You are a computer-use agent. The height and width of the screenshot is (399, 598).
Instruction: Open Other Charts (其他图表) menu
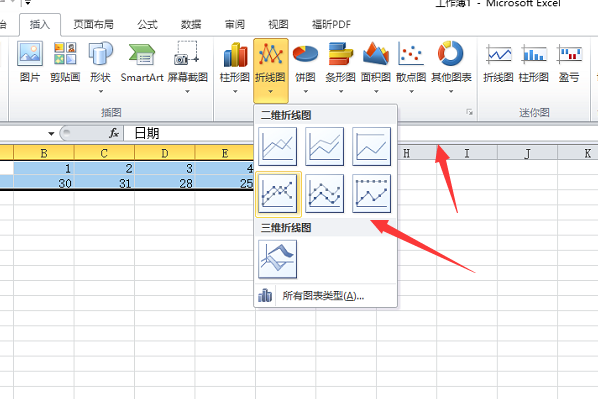(451, 67)
